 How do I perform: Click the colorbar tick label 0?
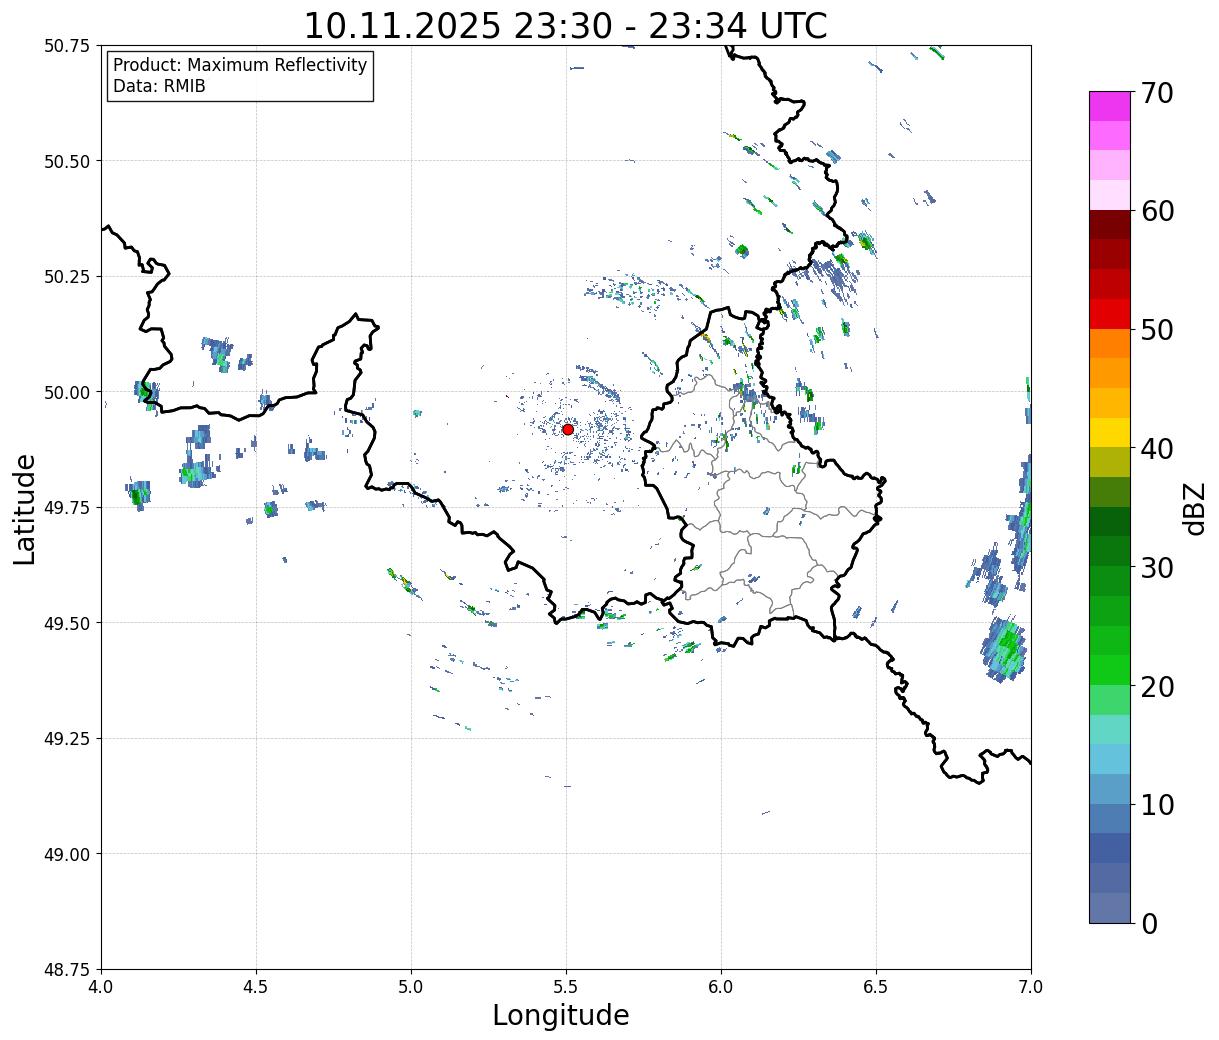[x=1149, y=924]
